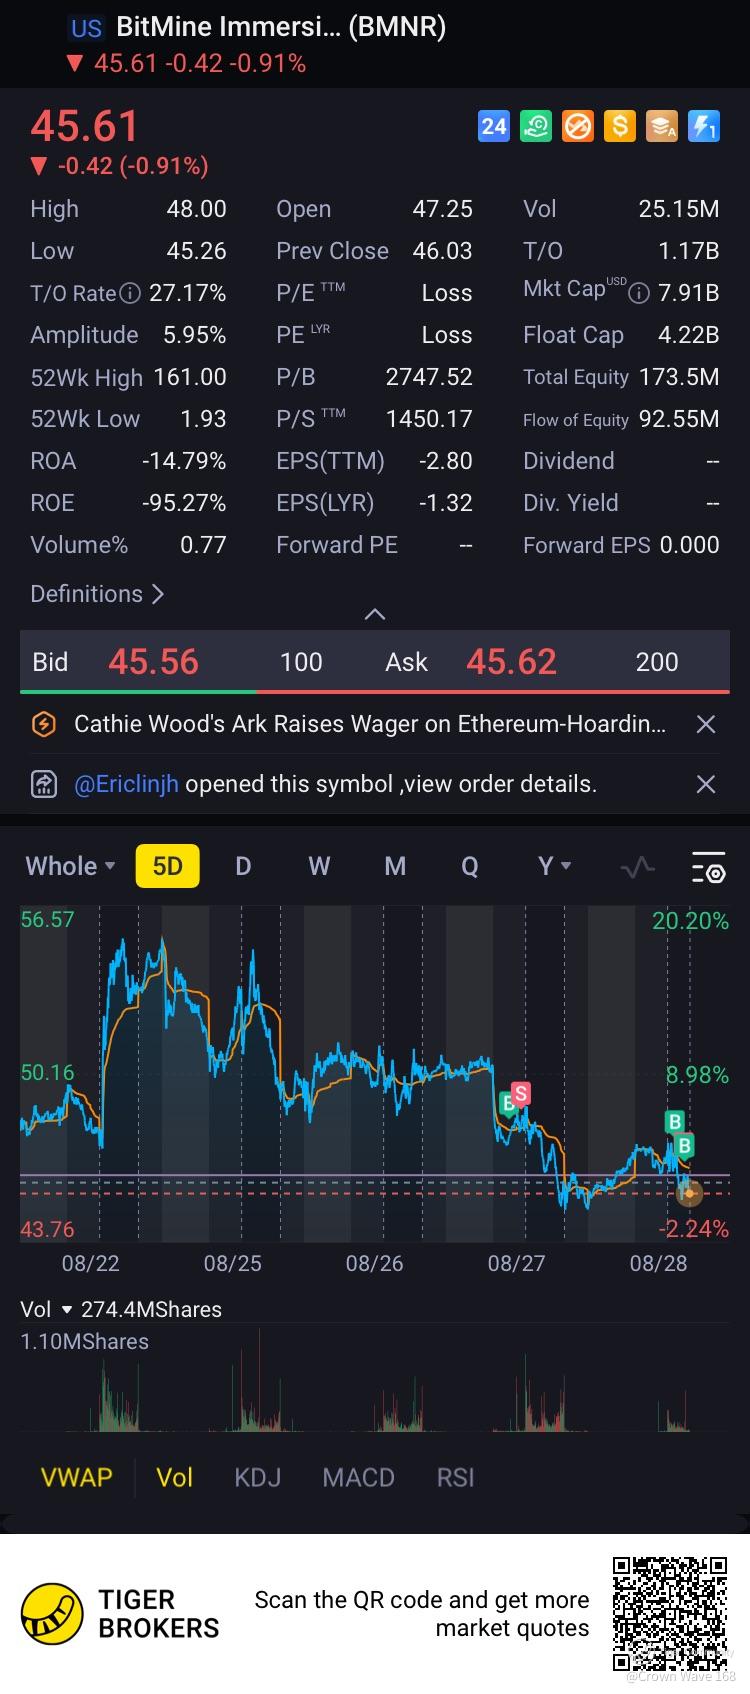Dismiss the @Ericlinjh order notice
750x1694 pixels.
tap(706, 784)
